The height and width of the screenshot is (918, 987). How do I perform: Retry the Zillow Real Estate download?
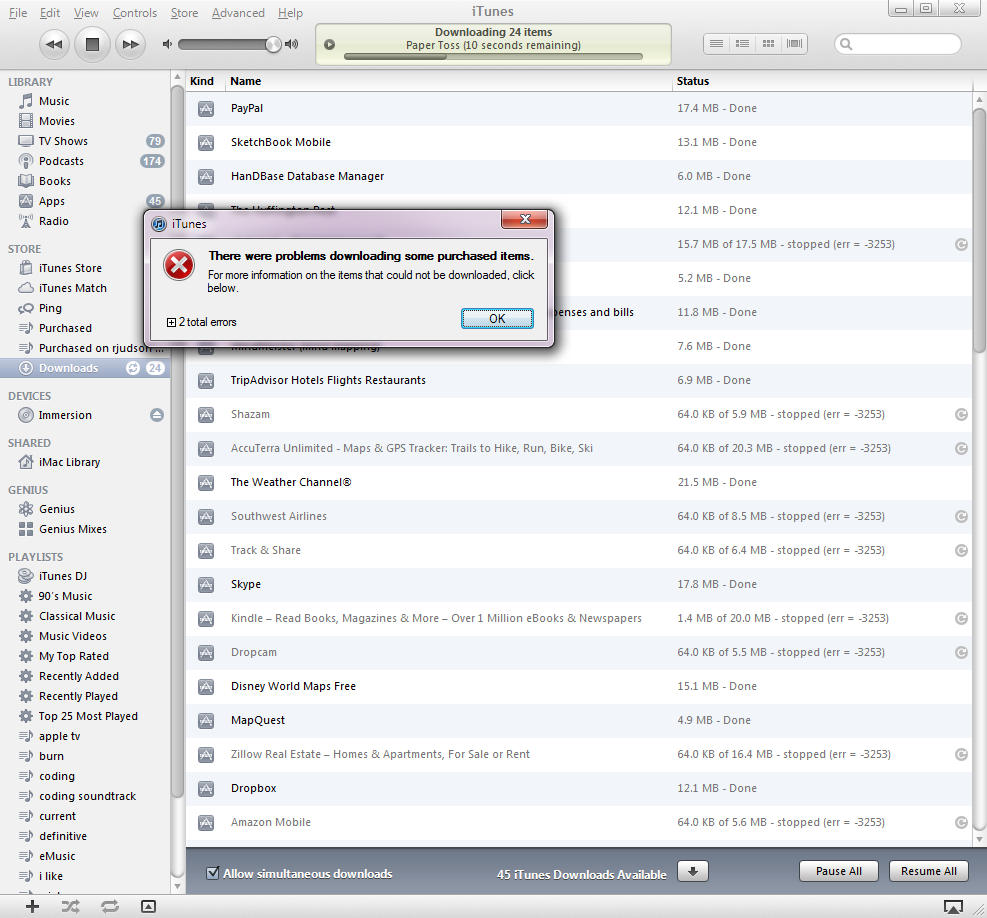[961, 754]
